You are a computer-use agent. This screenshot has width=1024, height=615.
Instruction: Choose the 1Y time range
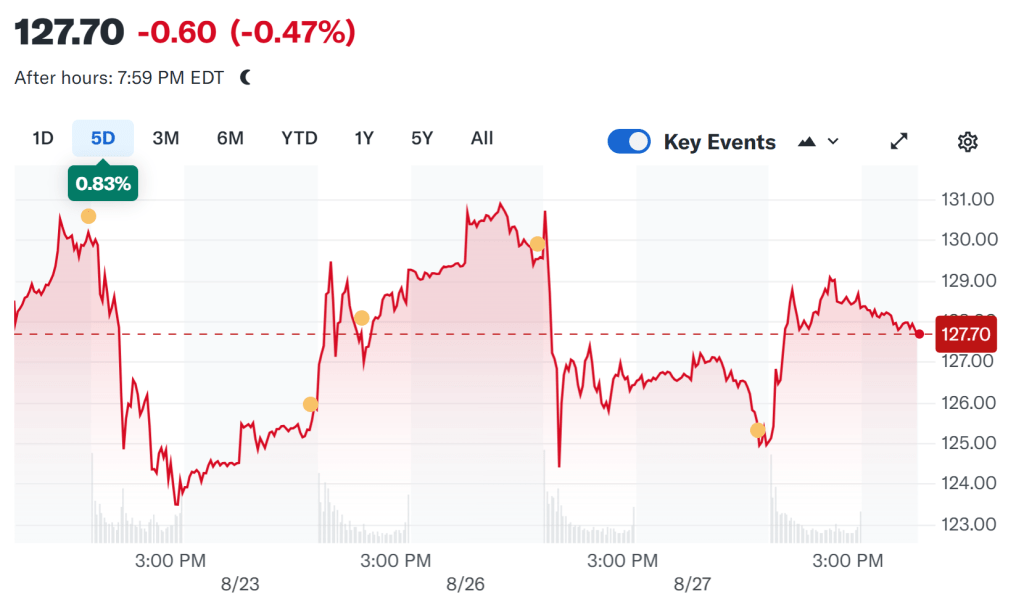click(x=364, y=138)
